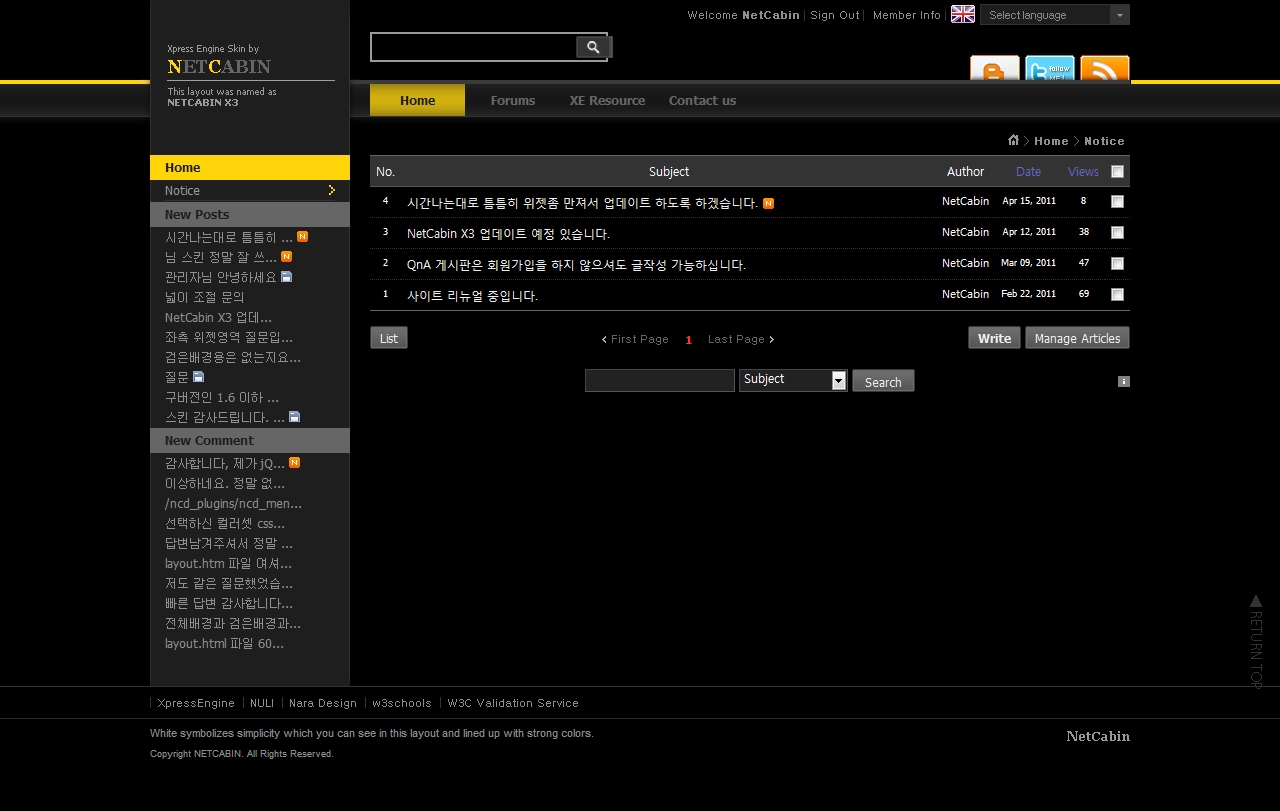Click the NETCABIN logo in sidebar

[x=219, y=67]
